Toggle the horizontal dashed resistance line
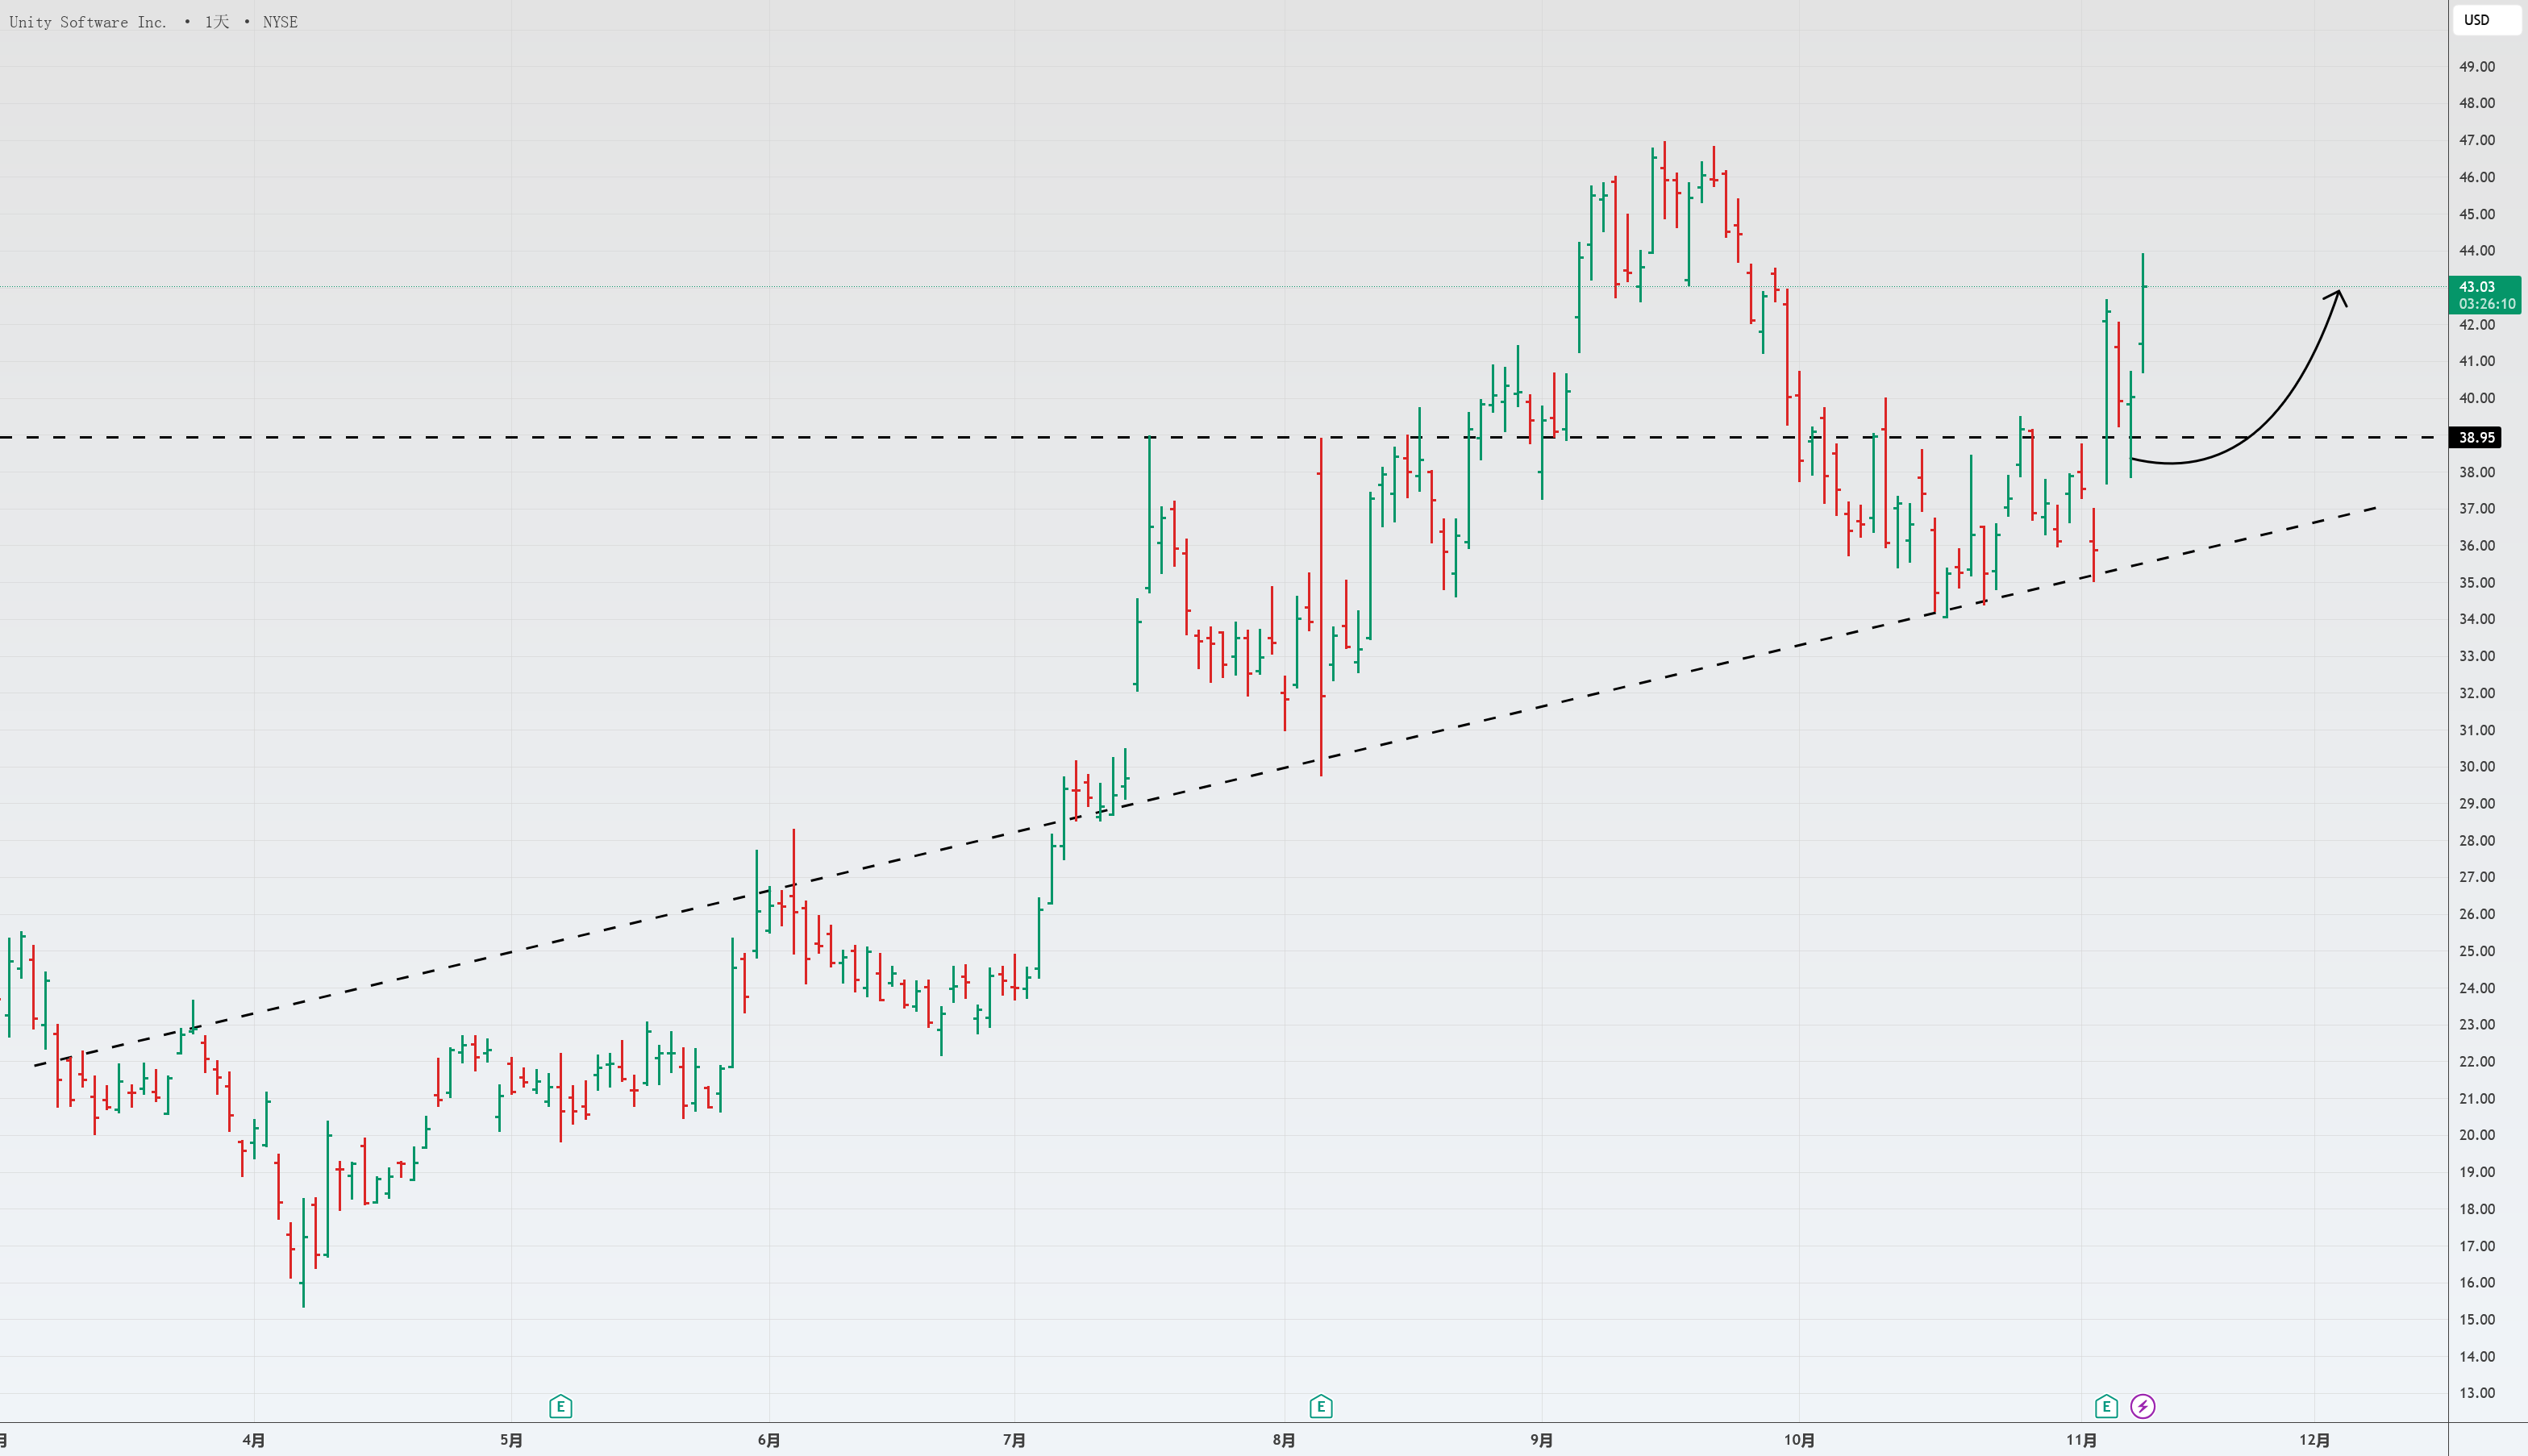The width and height of the screenshot is (2528, 1456). (700, 435)
